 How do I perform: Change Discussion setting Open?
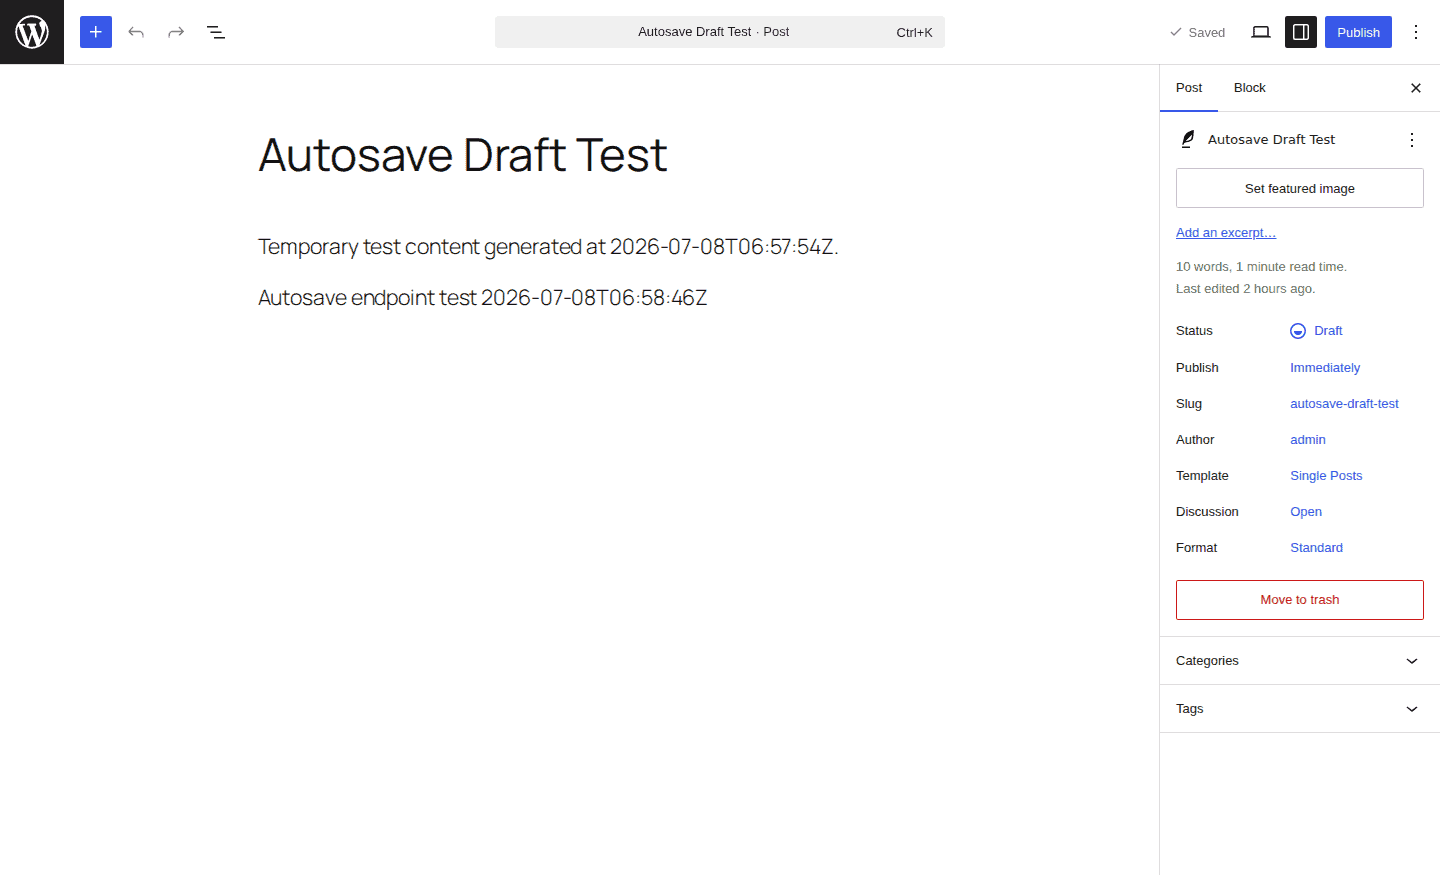pyautogui.click(x=1306, y=512)
